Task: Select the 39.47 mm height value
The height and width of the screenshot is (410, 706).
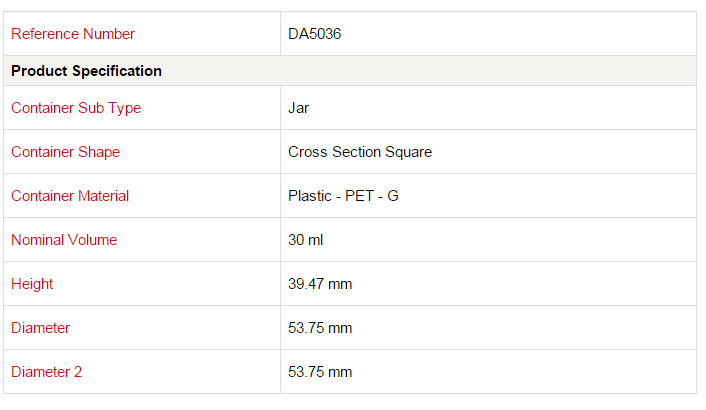Action: tap(320, 284)
